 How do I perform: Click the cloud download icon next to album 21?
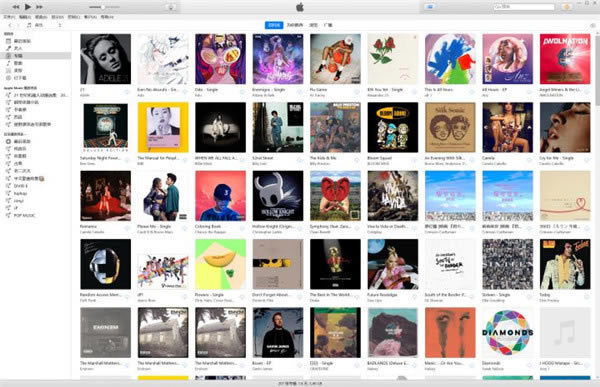pos(127,92)
